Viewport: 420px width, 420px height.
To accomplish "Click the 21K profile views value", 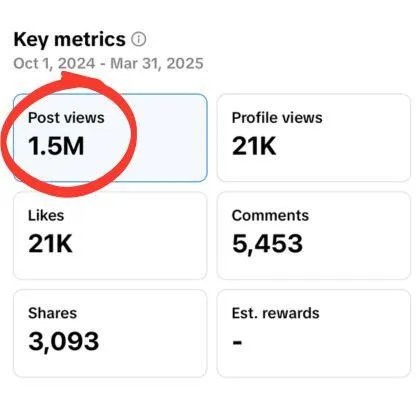I will pyautogui.click(x=254, y=146).
